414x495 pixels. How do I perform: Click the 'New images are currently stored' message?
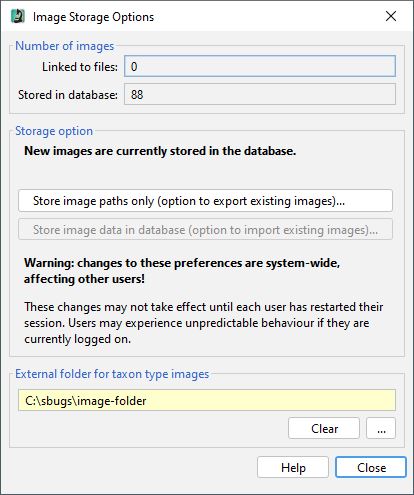pyautogui.click(x=160, y=151)
